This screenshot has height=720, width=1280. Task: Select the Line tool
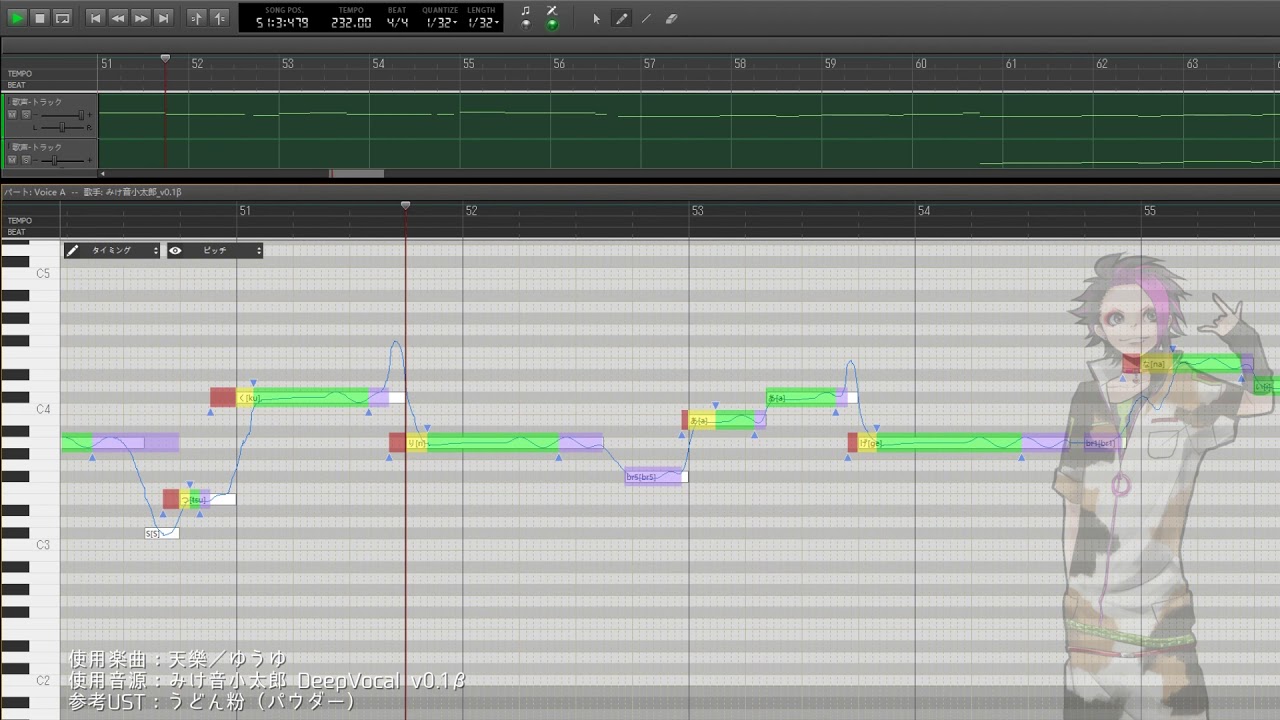click(646, 18)
